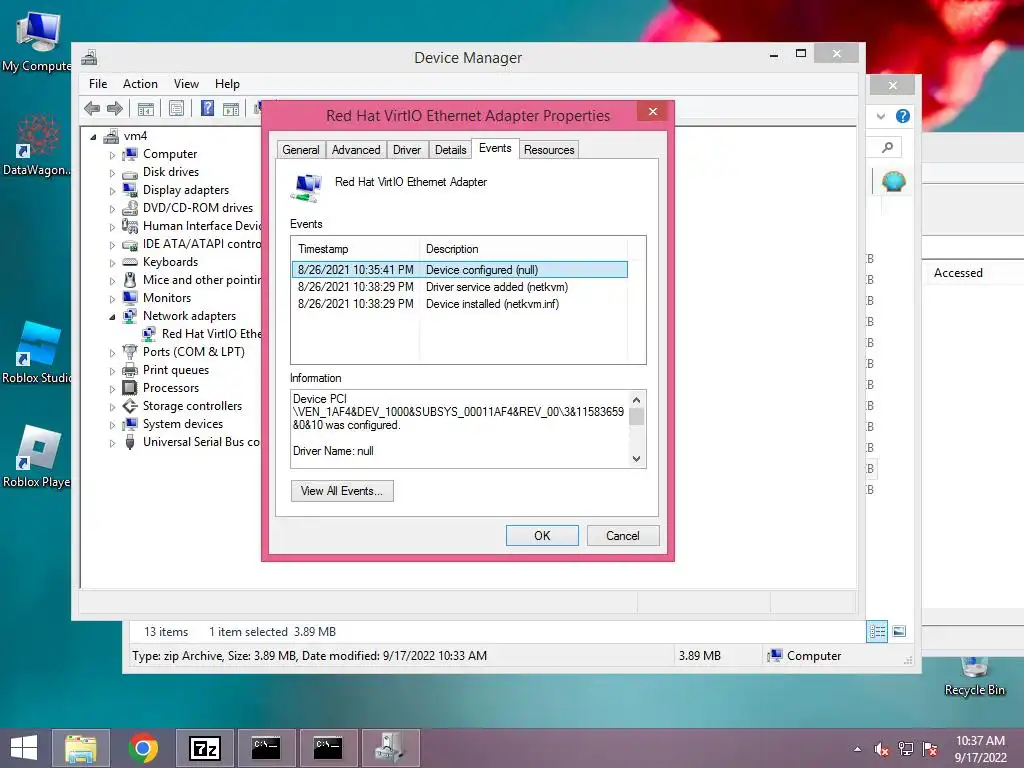Viewport: 1024px width, 768px height.
Task: Open the Roblox Player desktop shortcut
Action: (x=36, y=457)
